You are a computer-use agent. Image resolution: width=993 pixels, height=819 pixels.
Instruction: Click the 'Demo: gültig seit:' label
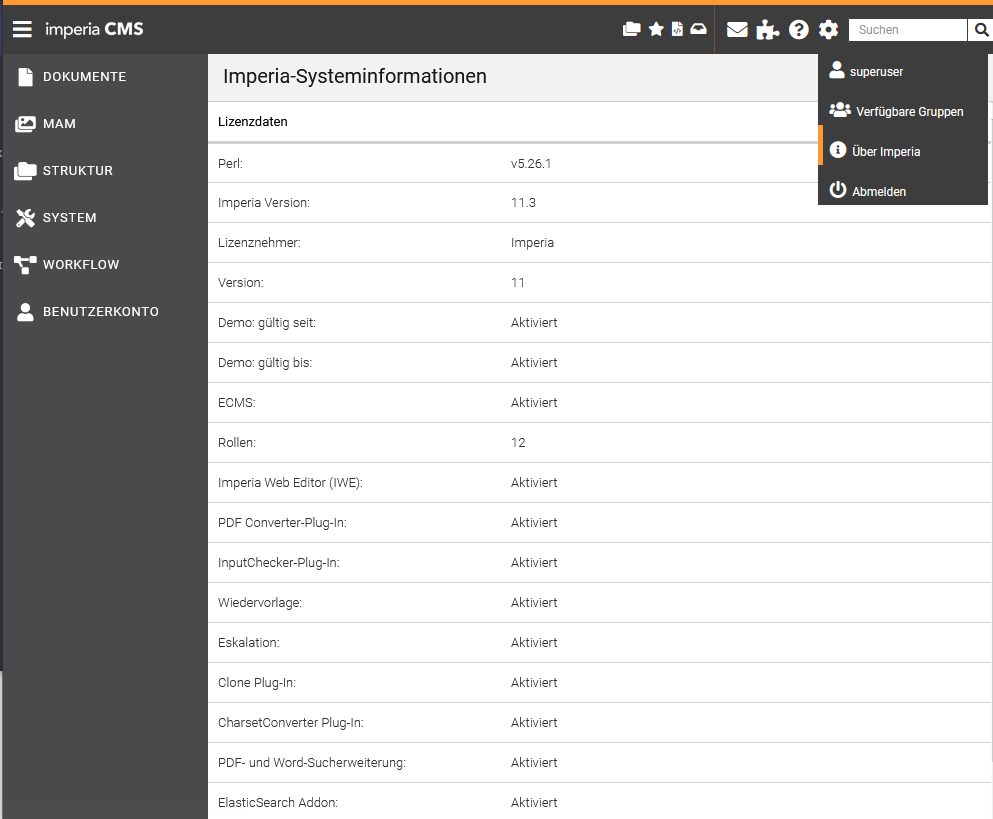[x=267, y=323]
